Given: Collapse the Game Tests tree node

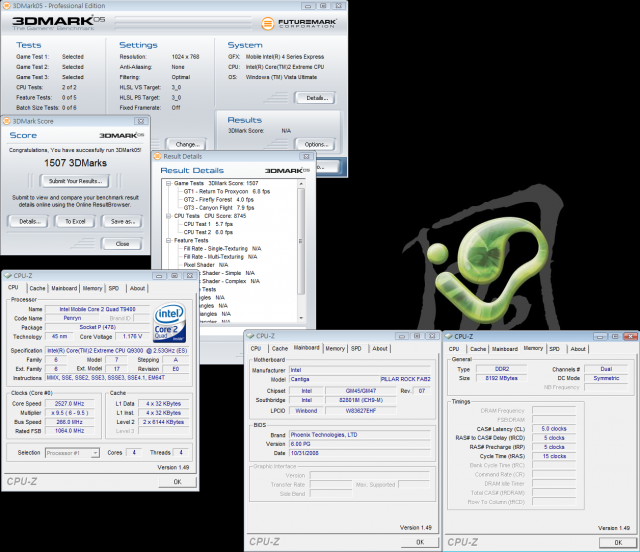Looking at the screenshot, I should pos(168,183).
